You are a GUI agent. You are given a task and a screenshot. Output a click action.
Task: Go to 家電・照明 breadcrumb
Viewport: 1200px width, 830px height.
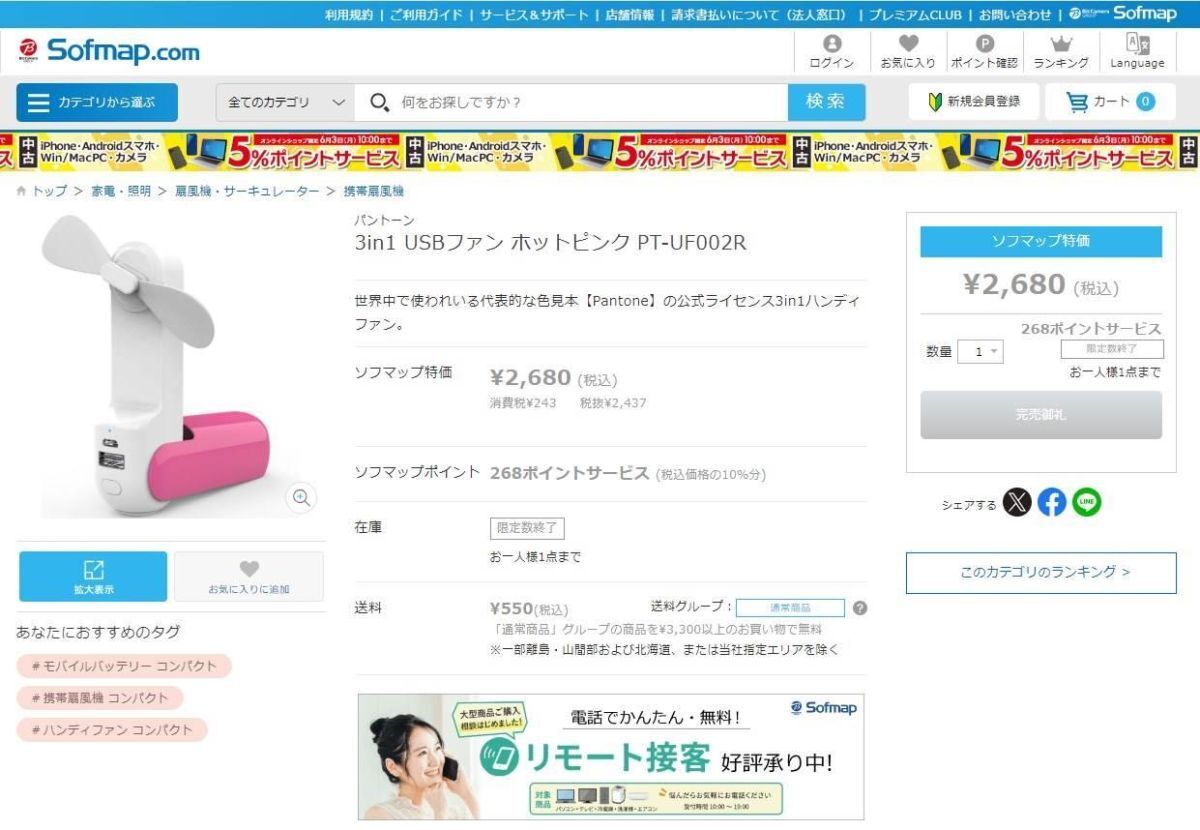point(121,191)
